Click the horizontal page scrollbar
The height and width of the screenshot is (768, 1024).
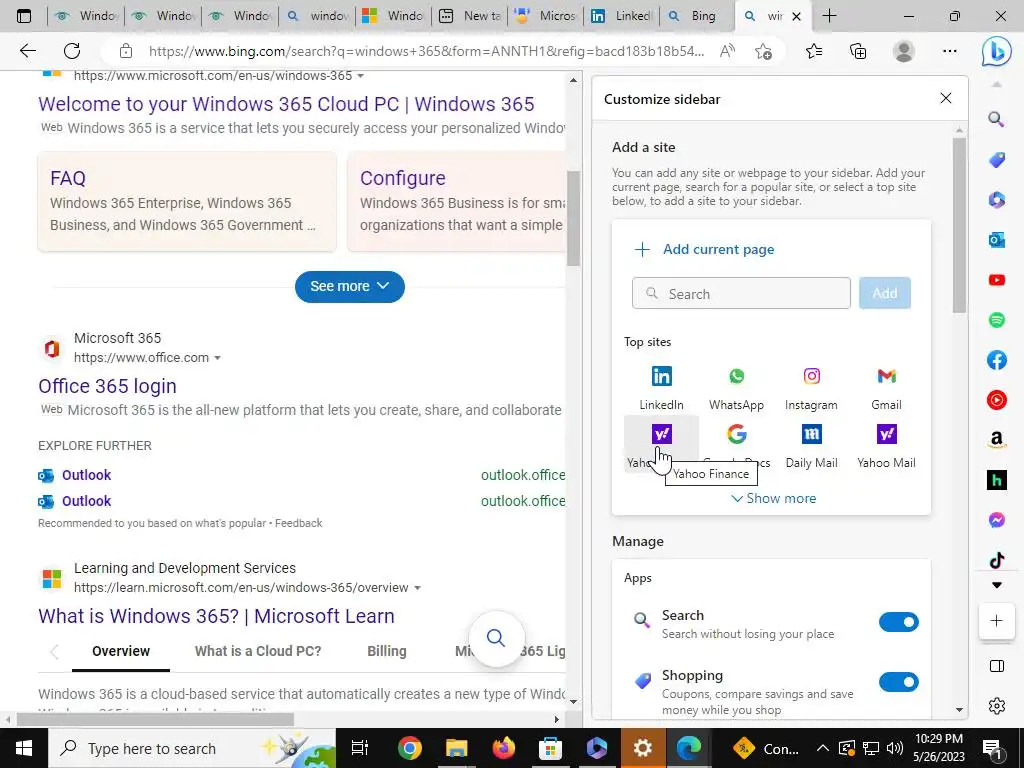(155, 719)
